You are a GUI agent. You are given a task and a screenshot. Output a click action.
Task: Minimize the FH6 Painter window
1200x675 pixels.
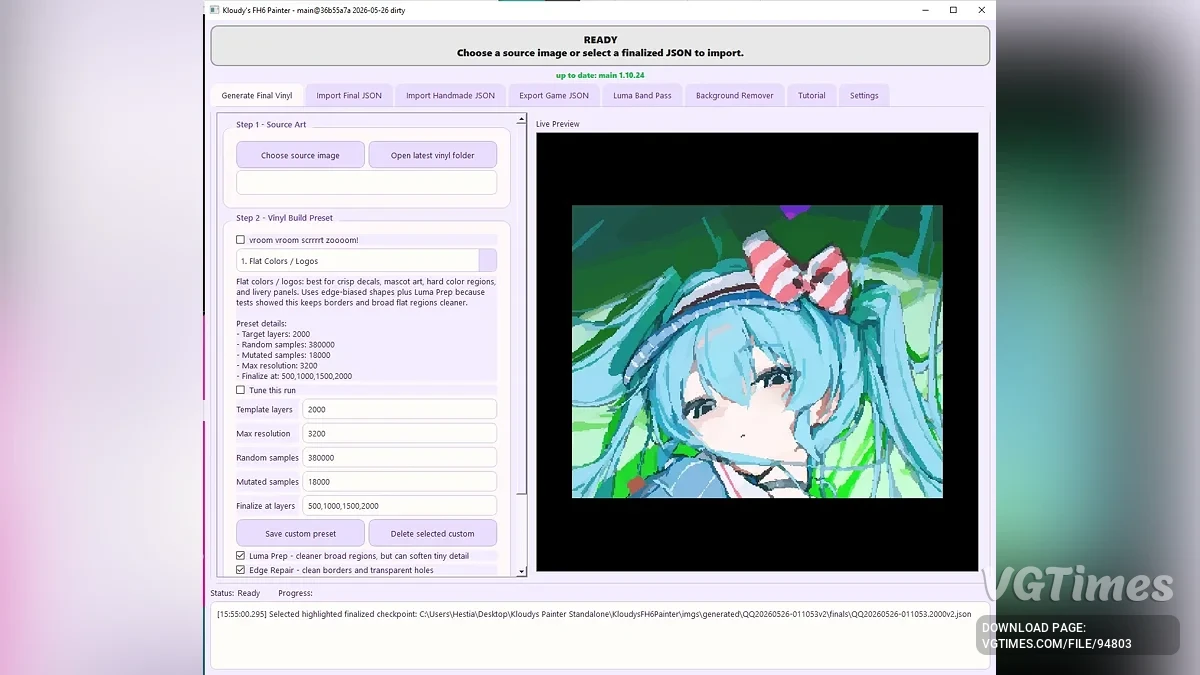[x=925, y=10]
